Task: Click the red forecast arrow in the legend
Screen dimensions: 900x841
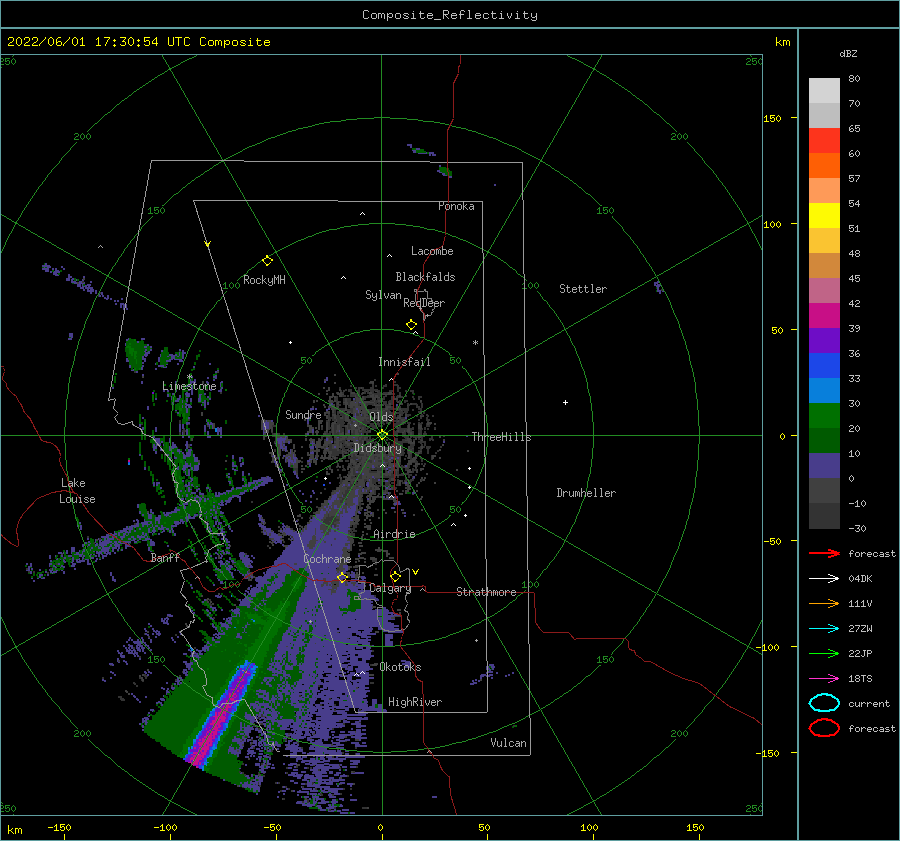Action: click(x=824, y=553)
